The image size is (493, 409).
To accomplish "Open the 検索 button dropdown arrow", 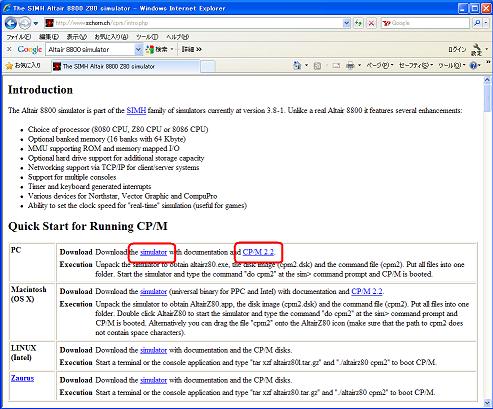I will pyautogui.click(x=172, y=49).
